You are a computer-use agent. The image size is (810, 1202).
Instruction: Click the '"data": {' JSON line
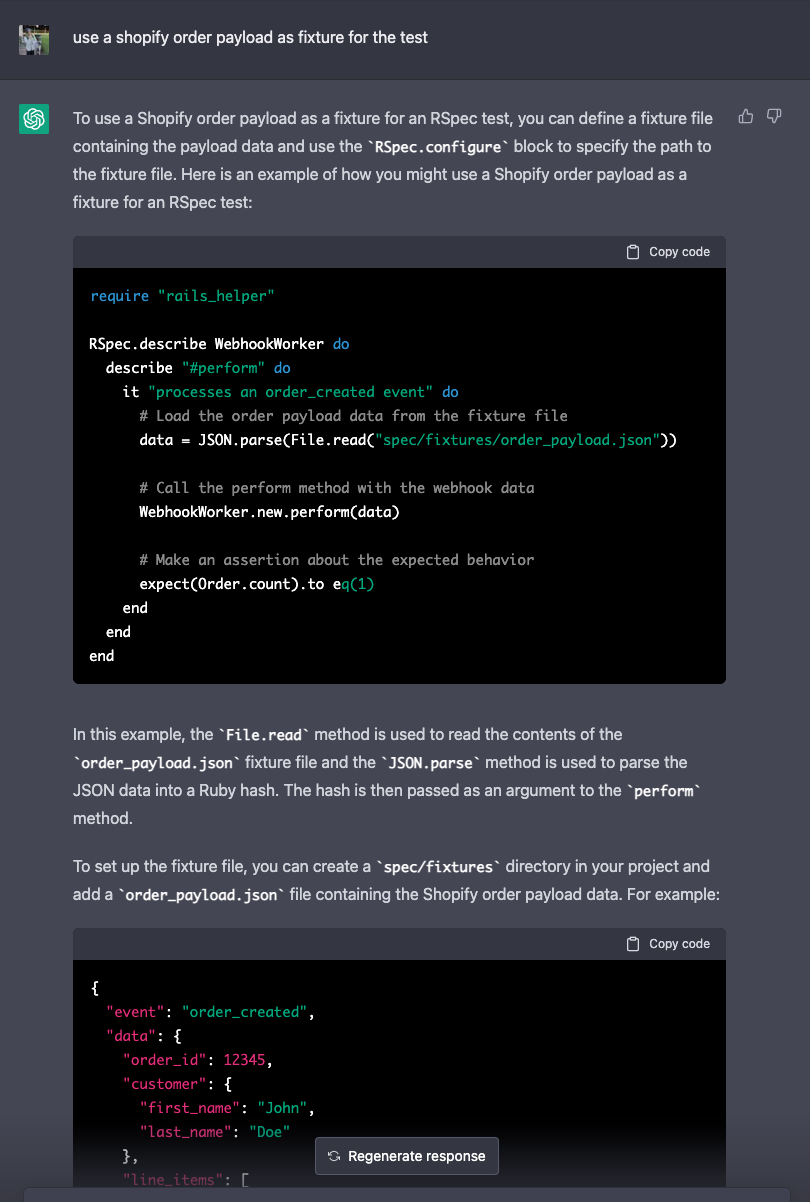[x=144, y=1036]
